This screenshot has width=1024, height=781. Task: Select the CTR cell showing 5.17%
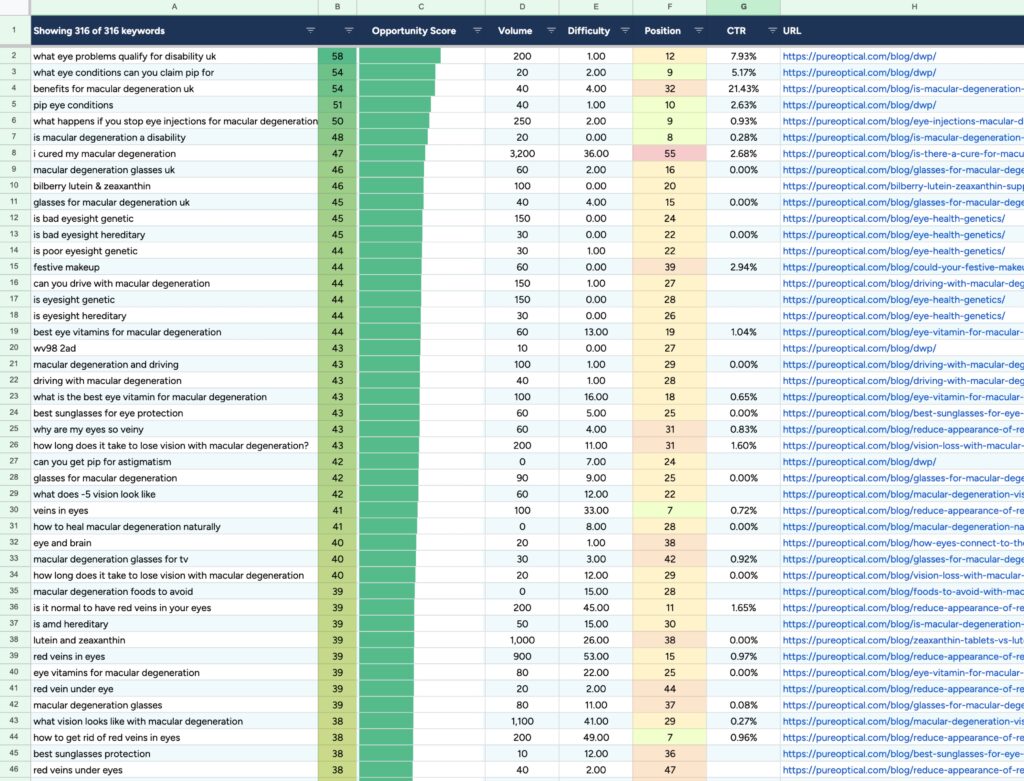744,72
